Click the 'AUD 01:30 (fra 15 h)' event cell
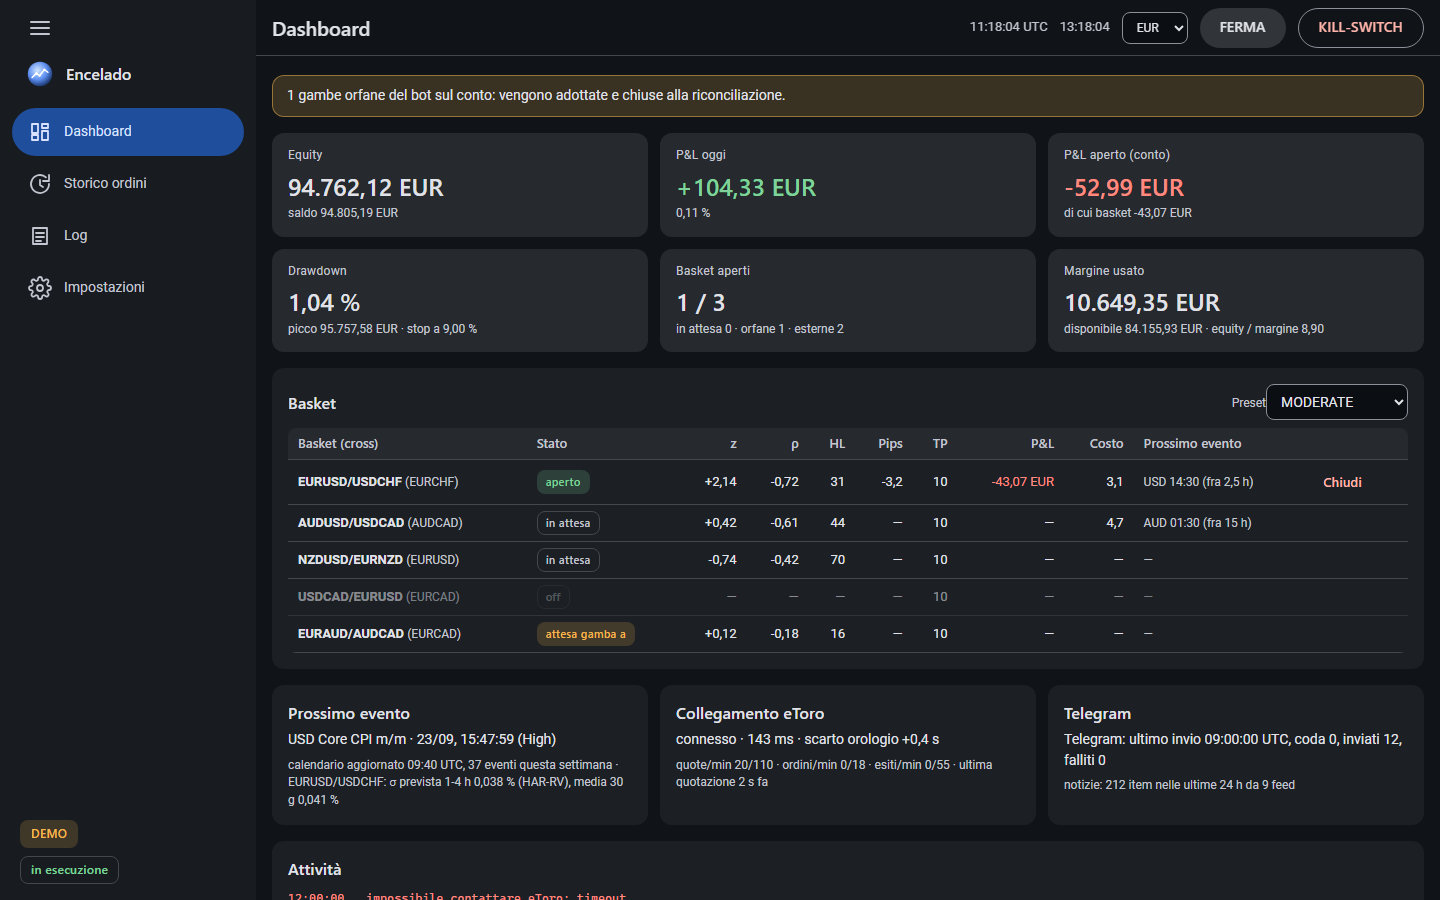 point(1197,523)
